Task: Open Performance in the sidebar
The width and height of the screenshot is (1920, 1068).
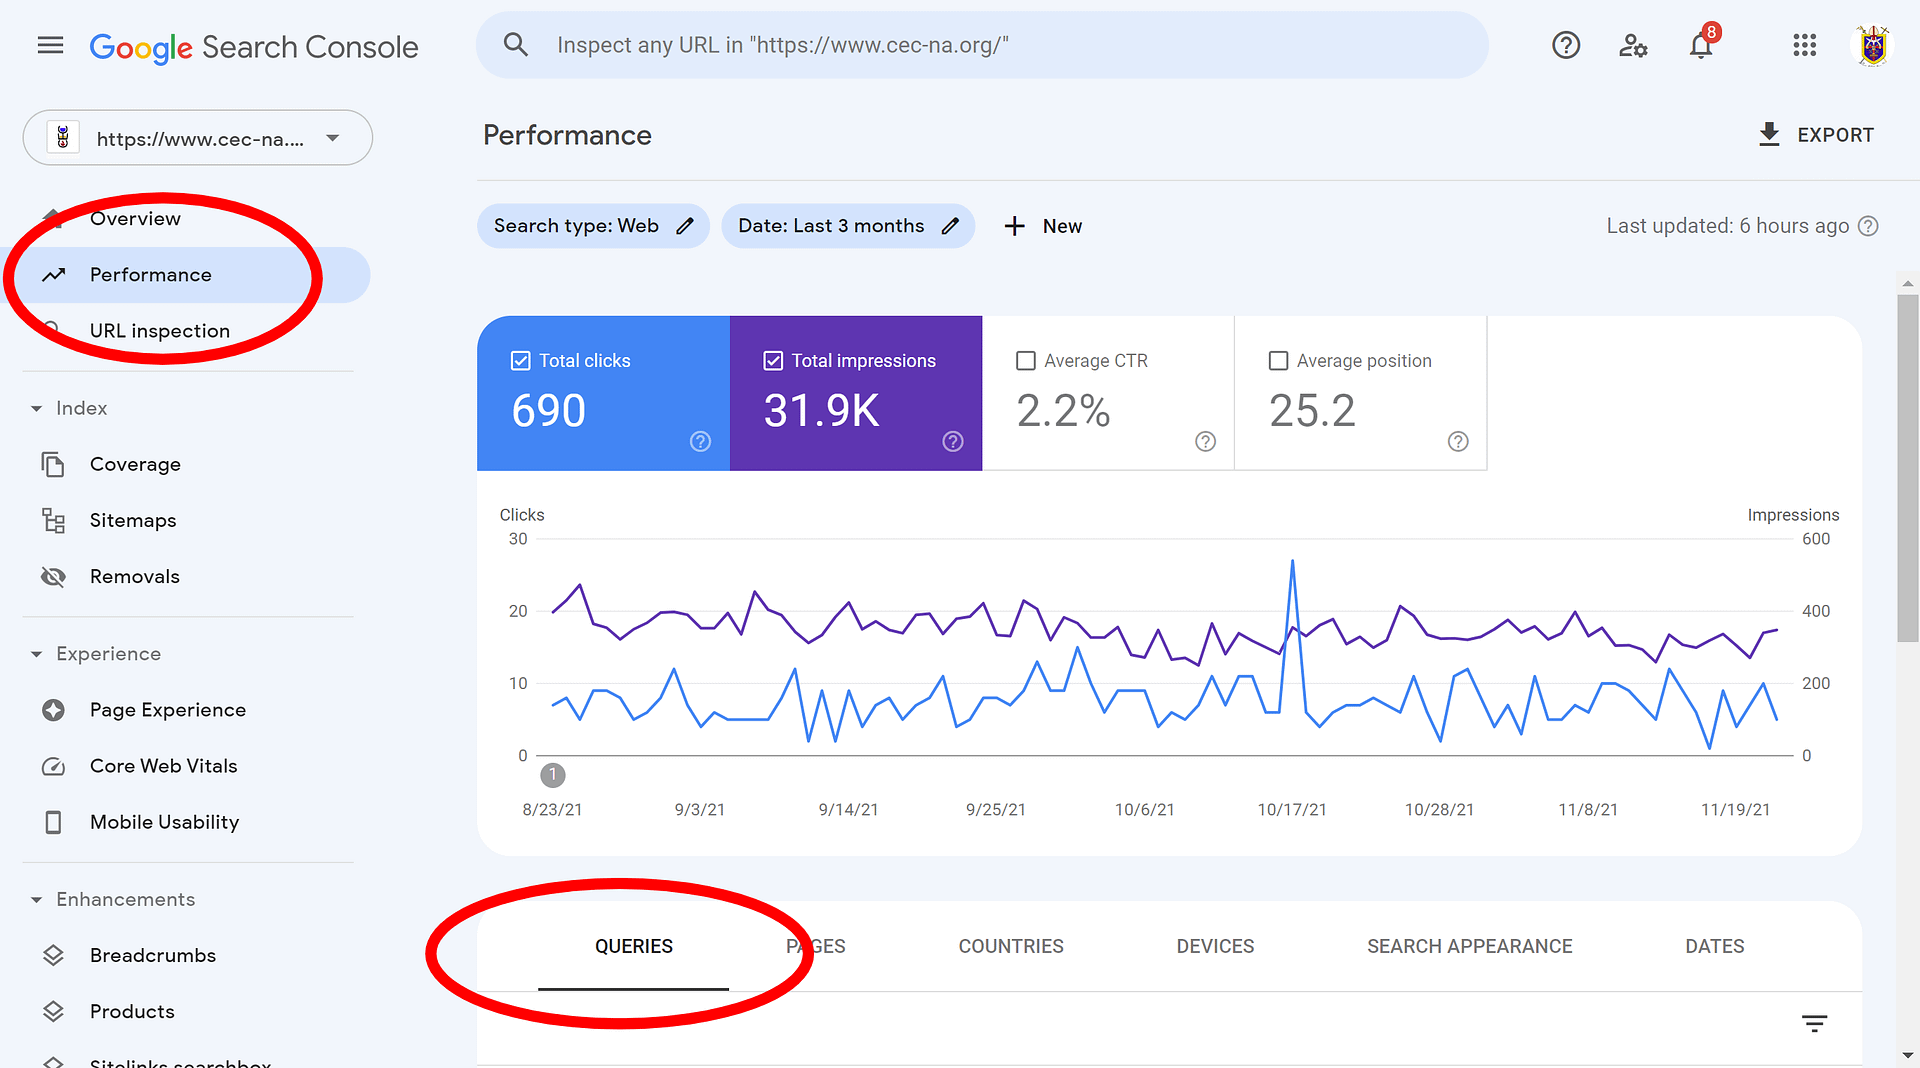Action: tap(186, 275)
